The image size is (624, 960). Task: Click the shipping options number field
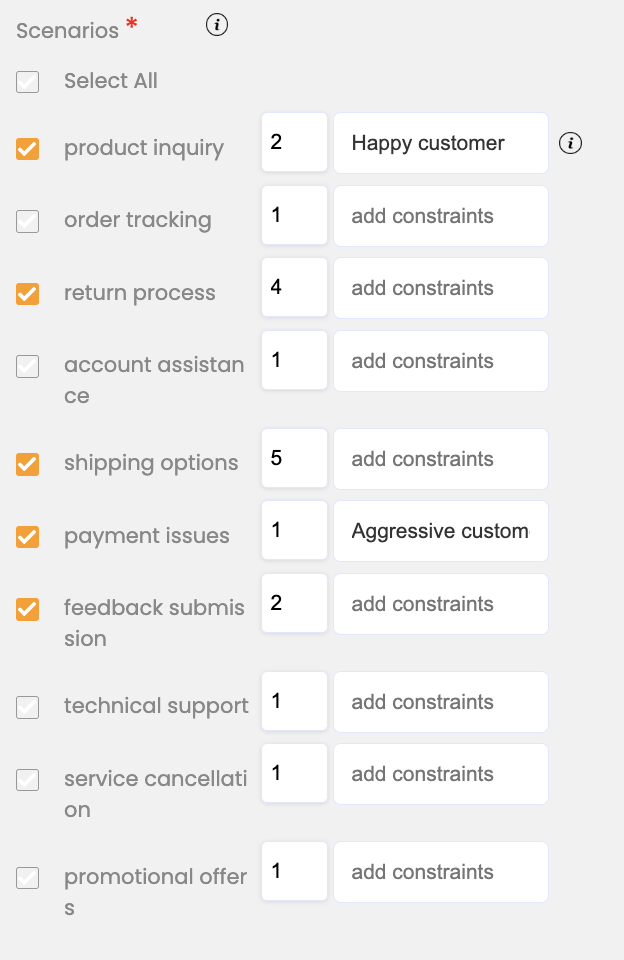click(294, 459)
